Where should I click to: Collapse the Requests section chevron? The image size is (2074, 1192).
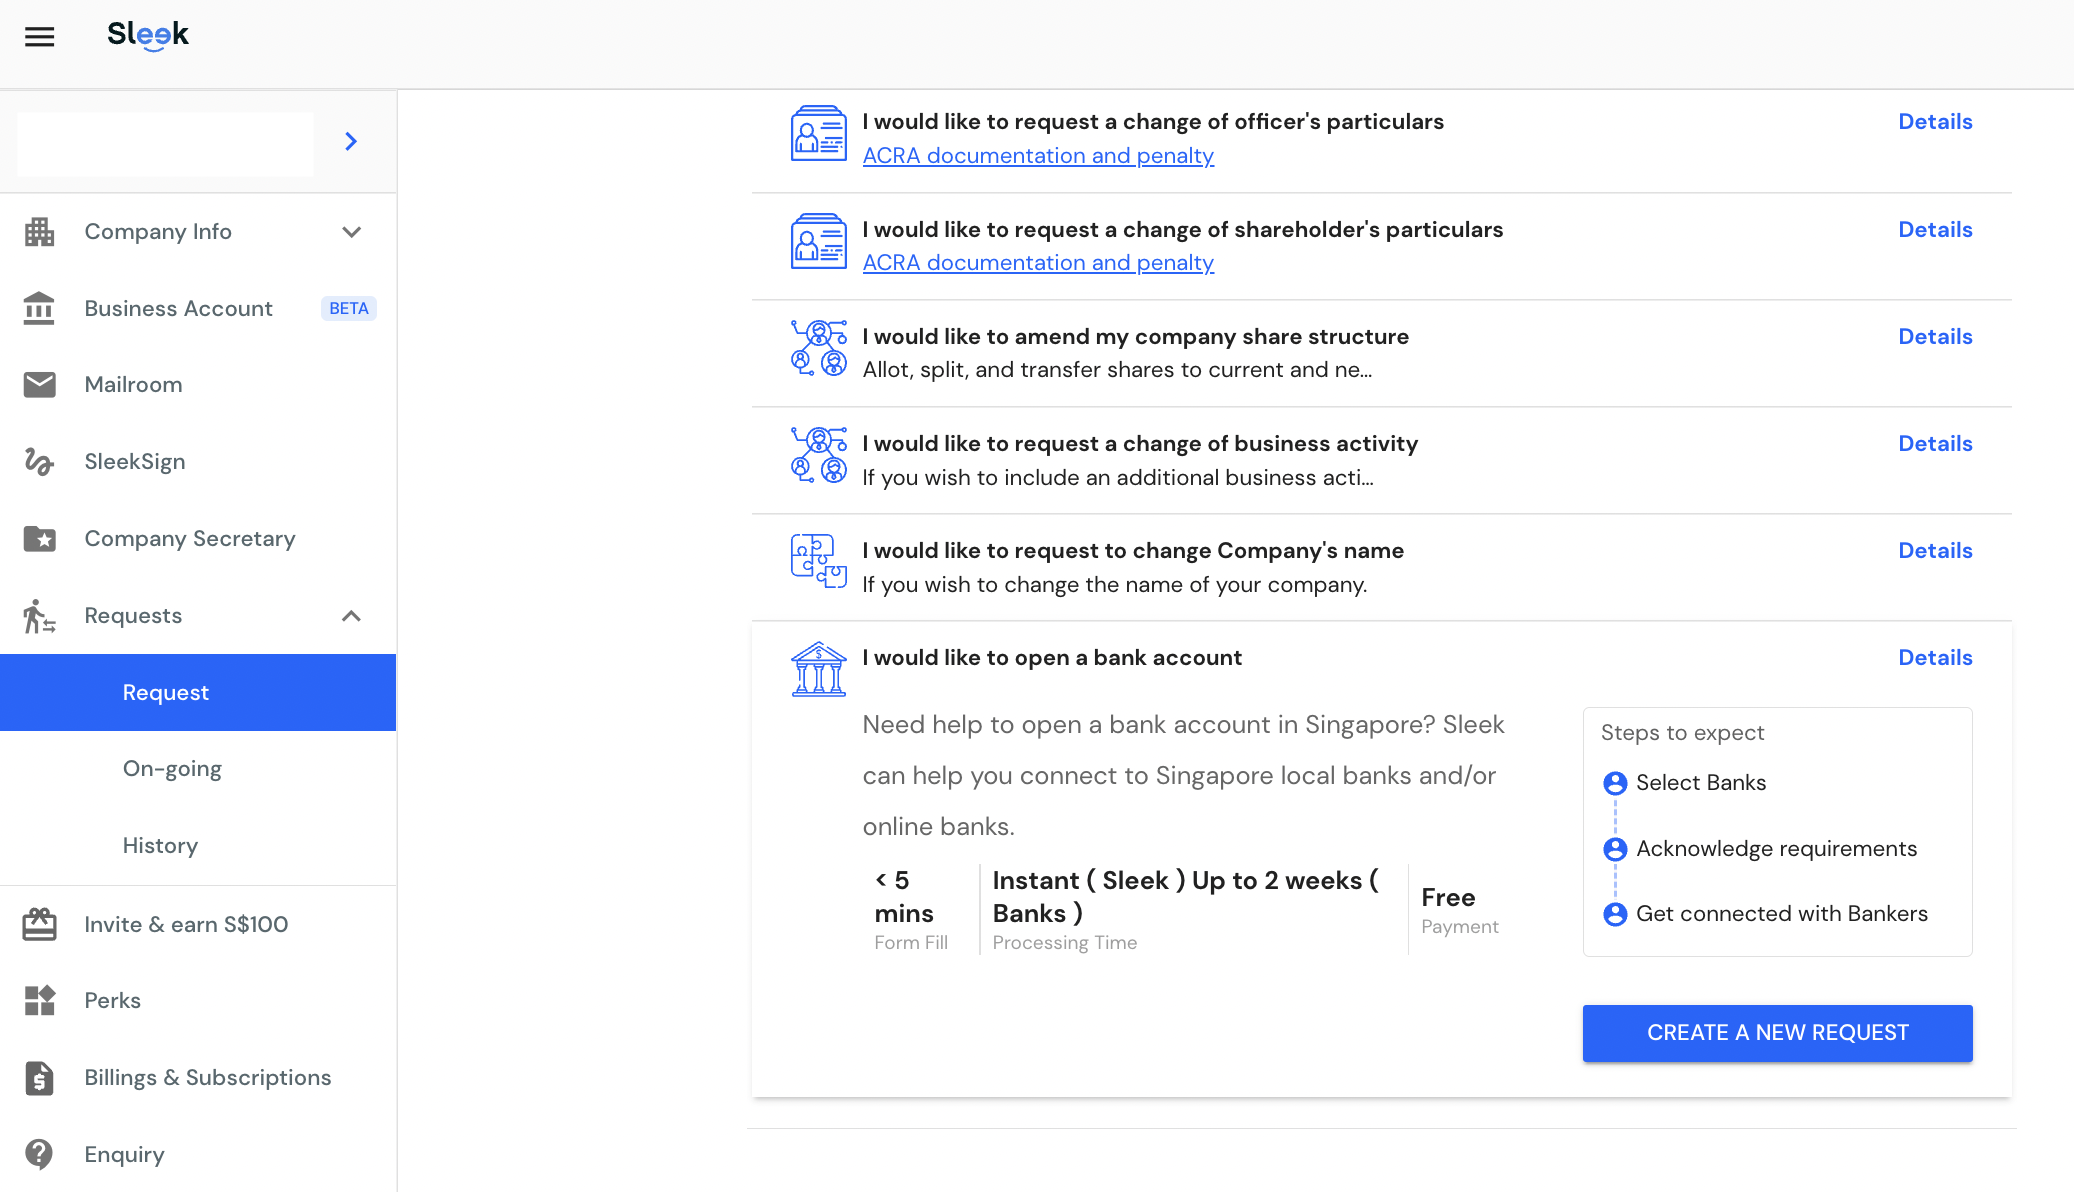(x=351, y=615)
